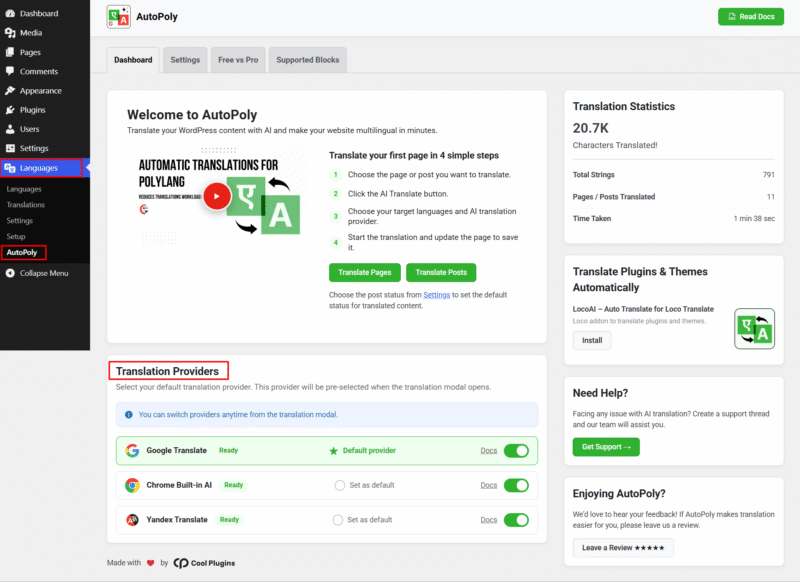Click the Translate Posts button
Image resolution: width=800 pixels, height=582 pixels.
pos(441,272)
